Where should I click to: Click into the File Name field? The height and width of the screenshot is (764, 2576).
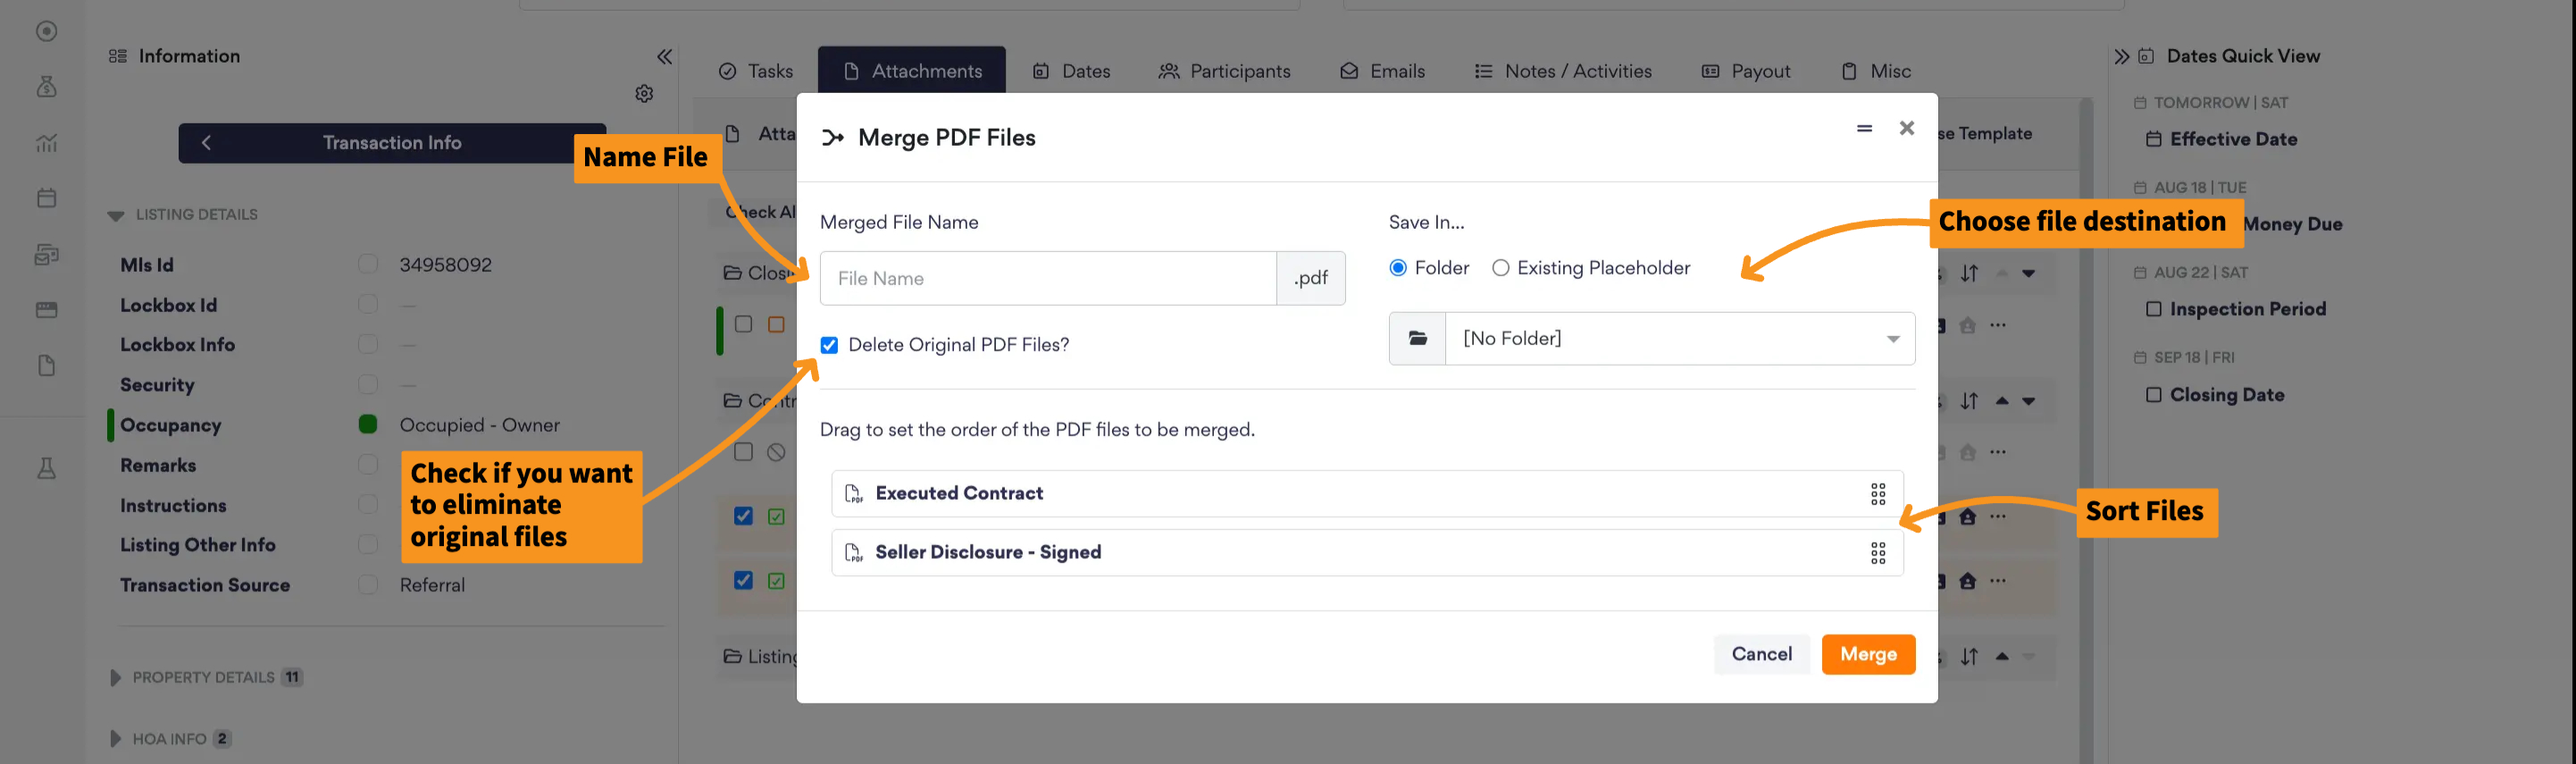click(1047, 279)
